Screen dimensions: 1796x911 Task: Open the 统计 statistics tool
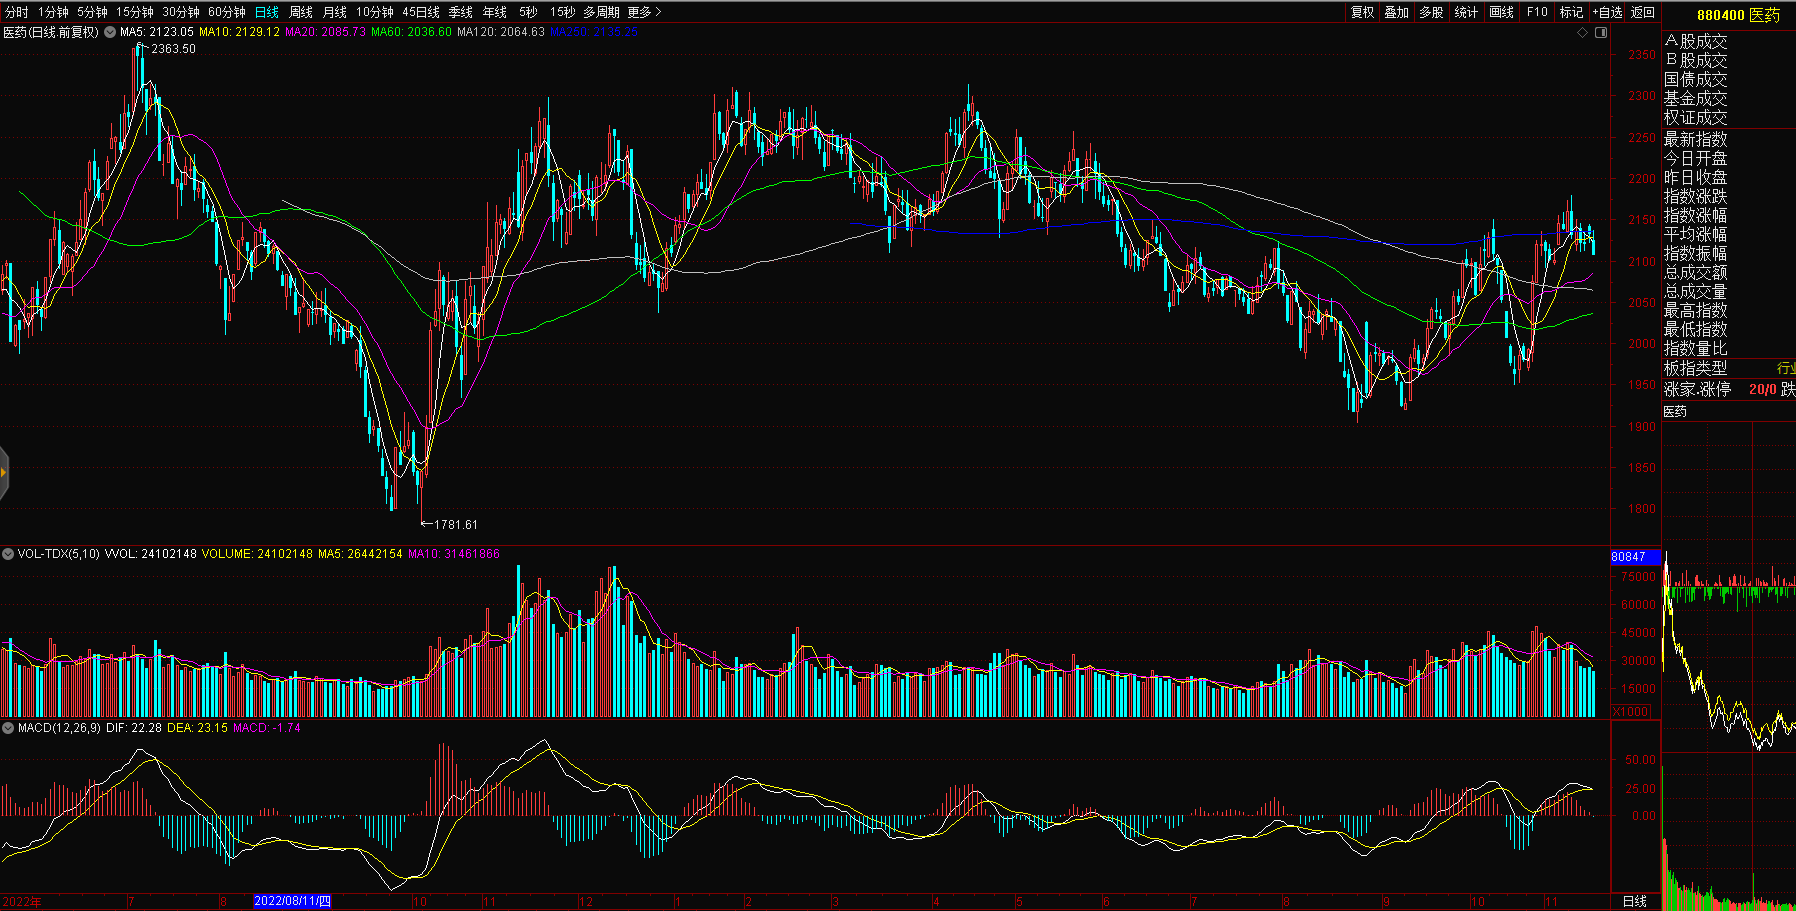[x=1467, y=12]
